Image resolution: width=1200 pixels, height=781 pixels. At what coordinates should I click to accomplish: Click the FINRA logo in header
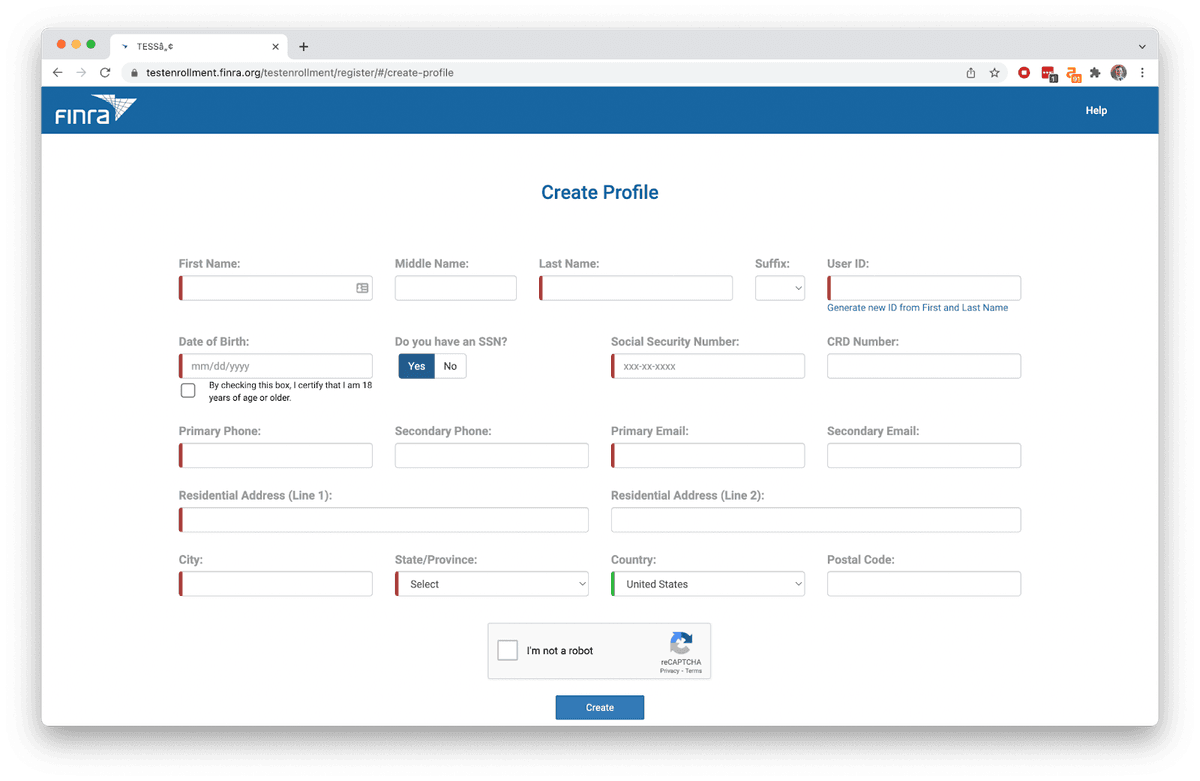tap(95, 110)
